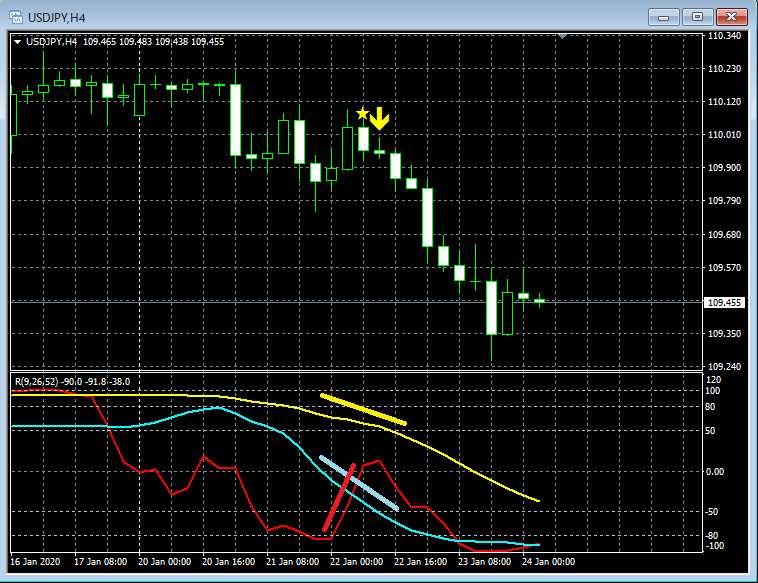Click the 22 Jan 00:00 time label
This screenshot has height=583, width=758.
point(356,562)
